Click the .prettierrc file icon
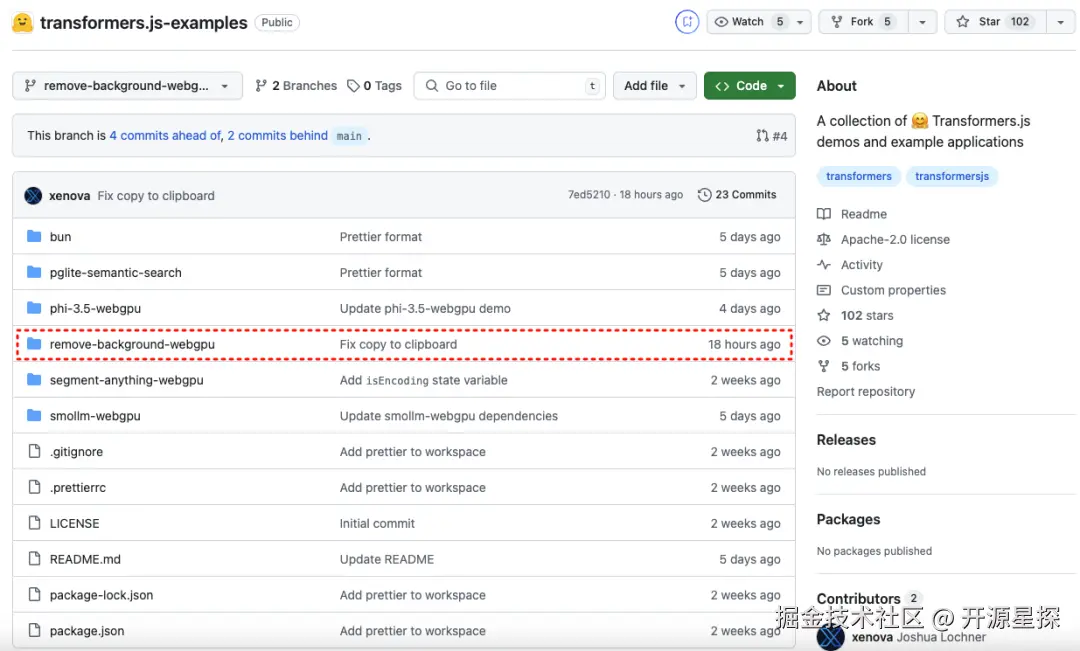This screenshot has width=1080, height=651. point(34,487)
